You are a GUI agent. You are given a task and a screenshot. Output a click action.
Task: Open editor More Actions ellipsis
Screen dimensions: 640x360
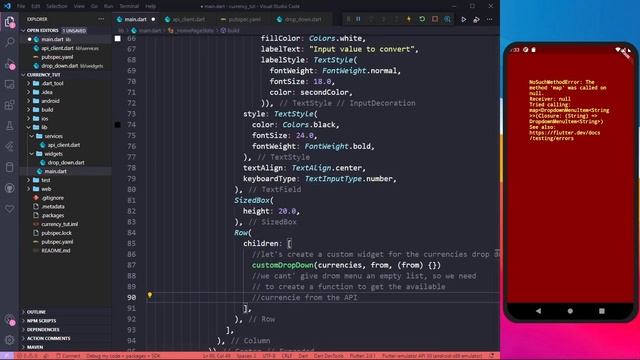489,19
